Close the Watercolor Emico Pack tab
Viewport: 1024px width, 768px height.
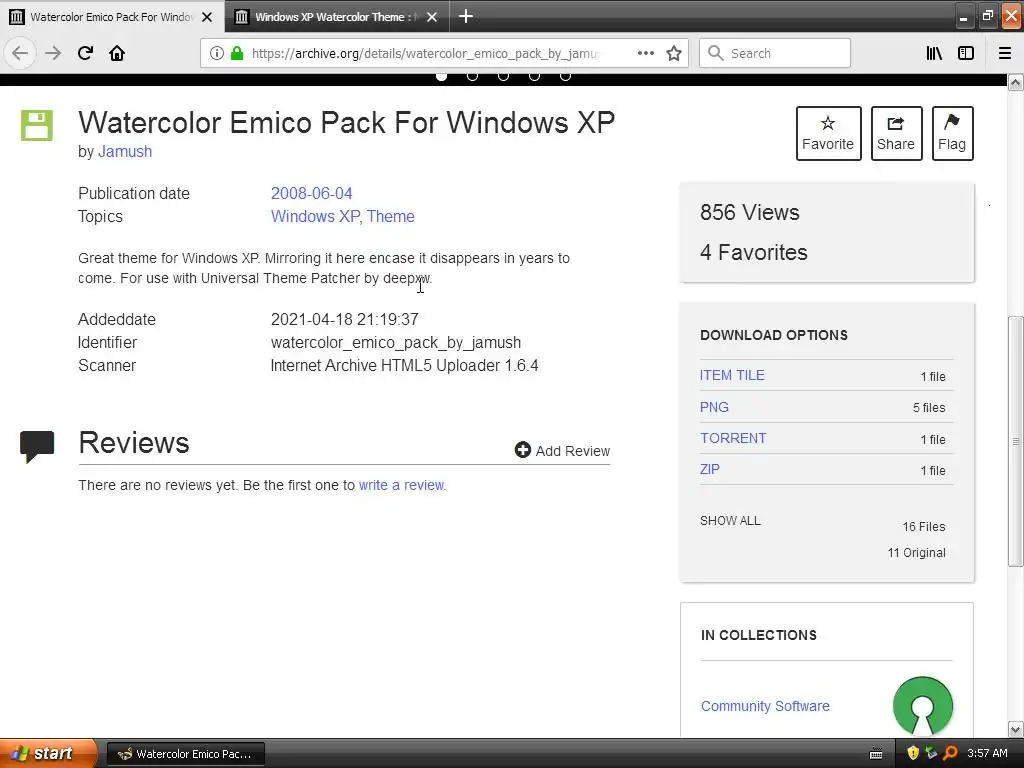[x=207, y=17]
